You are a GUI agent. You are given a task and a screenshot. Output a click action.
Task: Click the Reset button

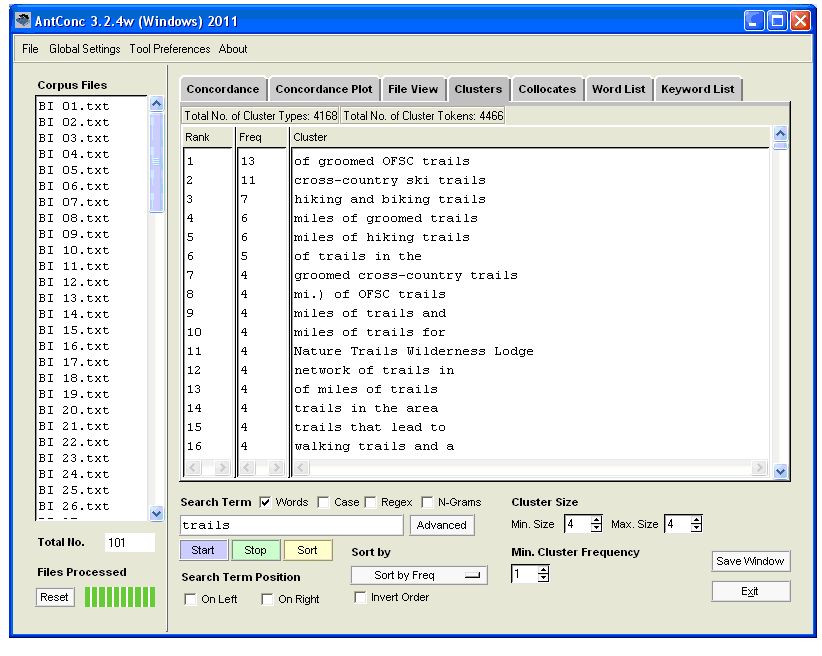(54, 597)
